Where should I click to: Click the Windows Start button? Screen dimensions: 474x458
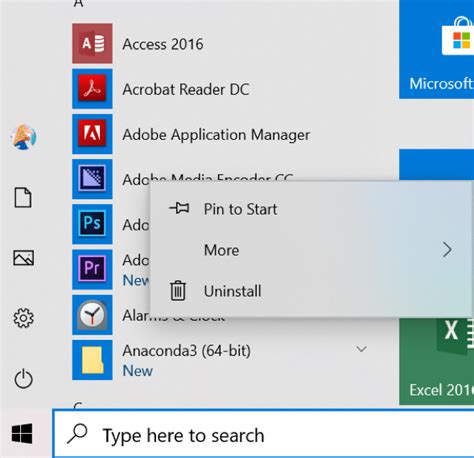(x=22, y=434)
